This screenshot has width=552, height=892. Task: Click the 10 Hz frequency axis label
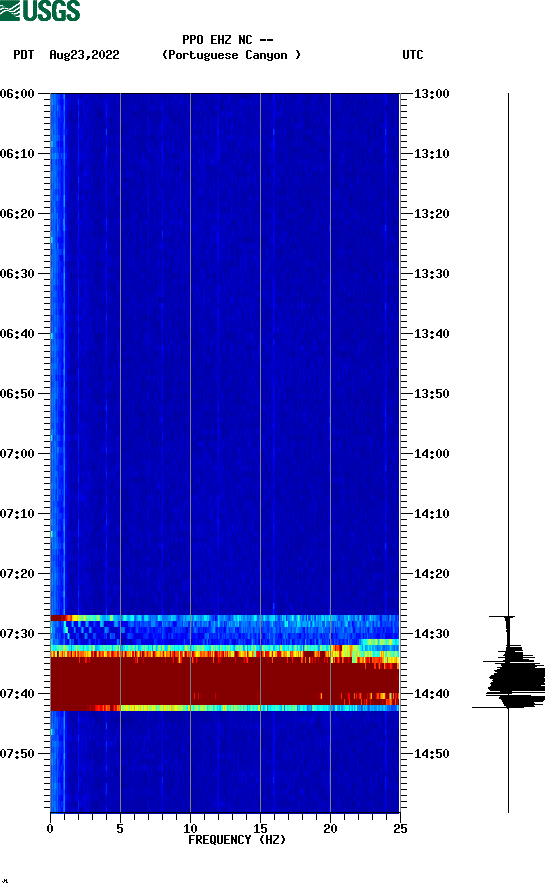click(190, 829)
